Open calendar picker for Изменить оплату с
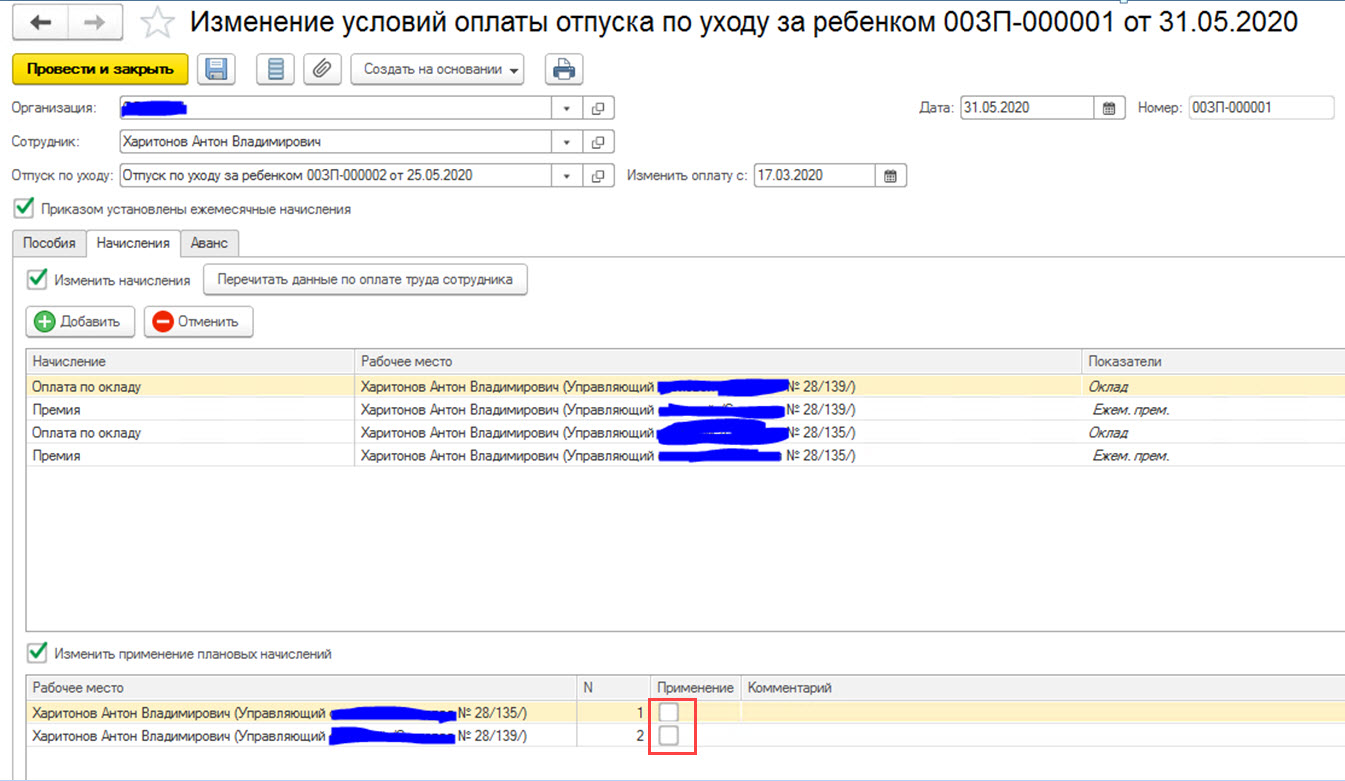Screen dimensions: 1345x781 click(892, 176)
